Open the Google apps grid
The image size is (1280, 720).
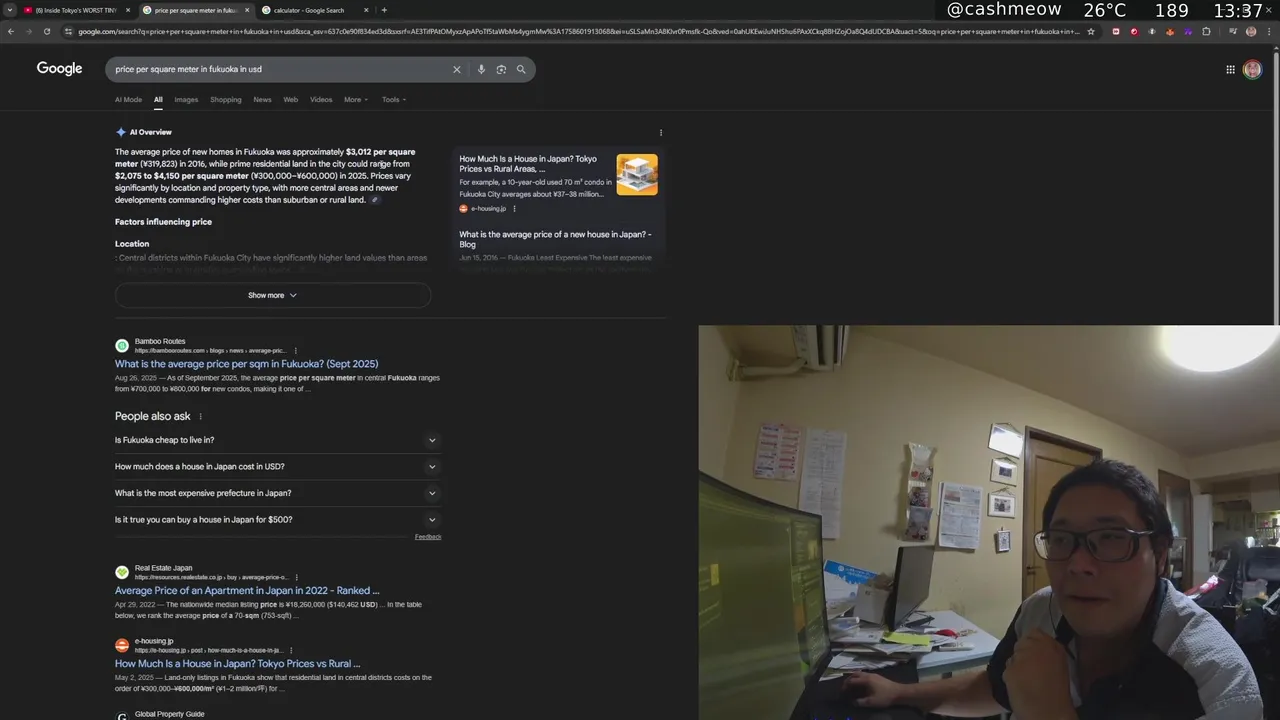pos(1230,69)
